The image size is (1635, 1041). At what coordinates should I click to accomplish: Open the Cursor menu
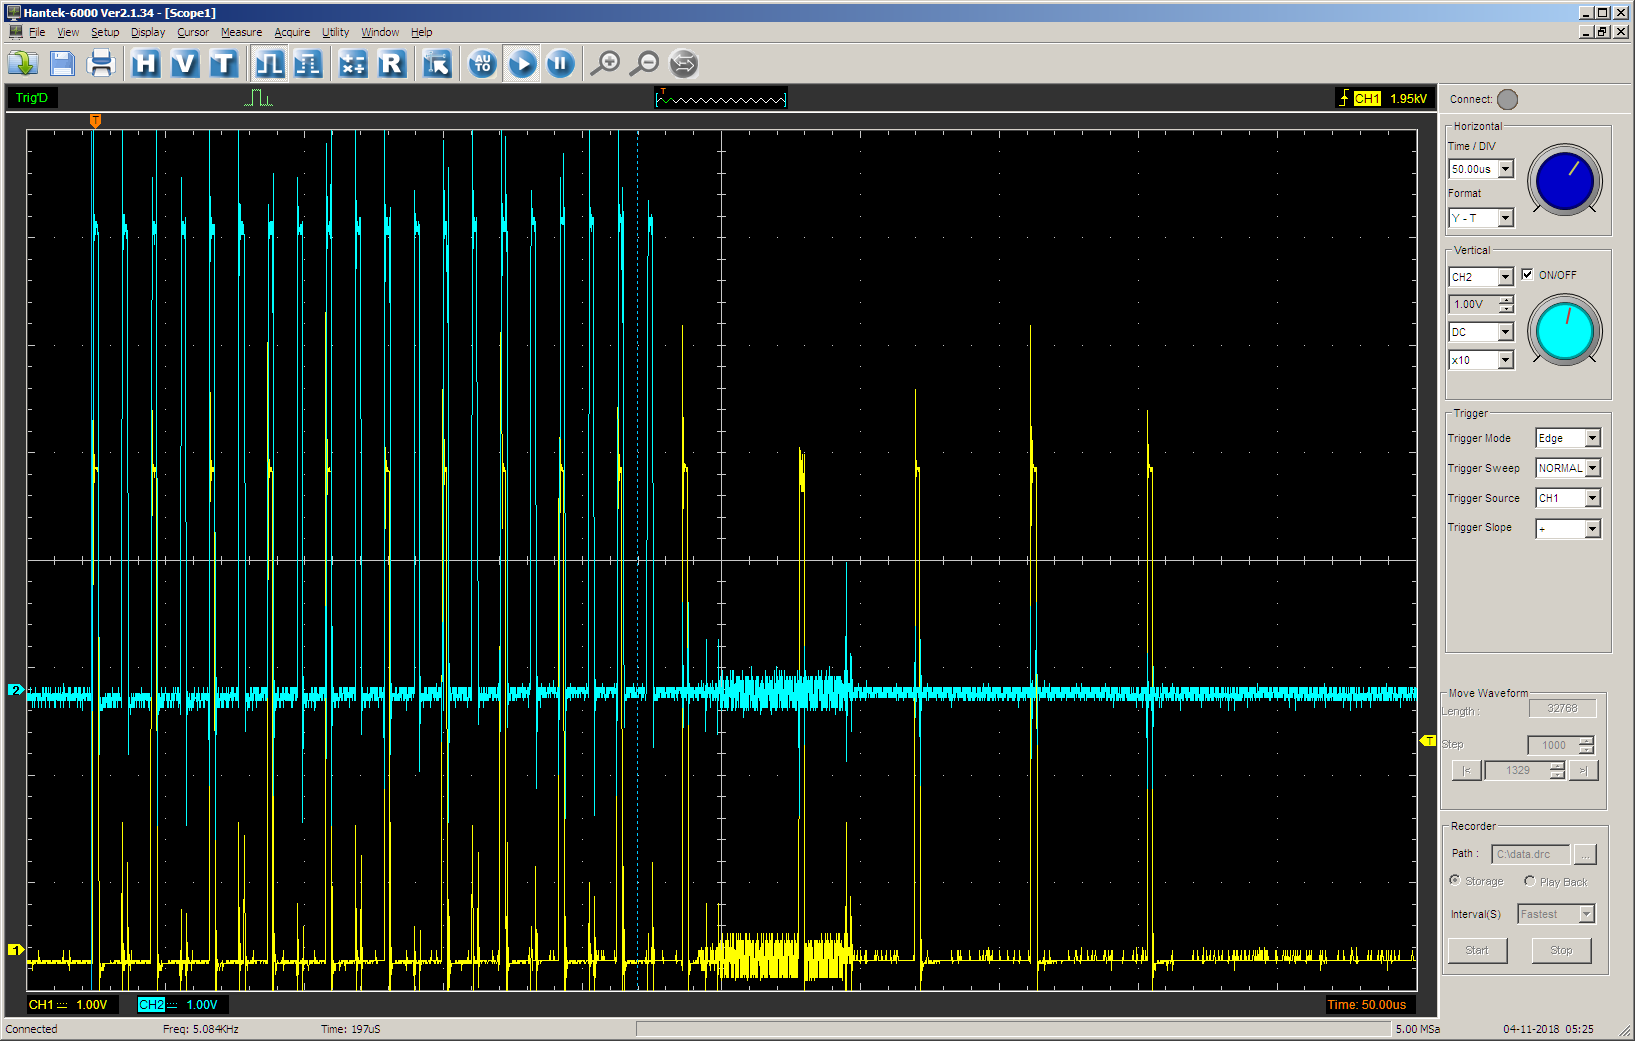coord(193,32)
